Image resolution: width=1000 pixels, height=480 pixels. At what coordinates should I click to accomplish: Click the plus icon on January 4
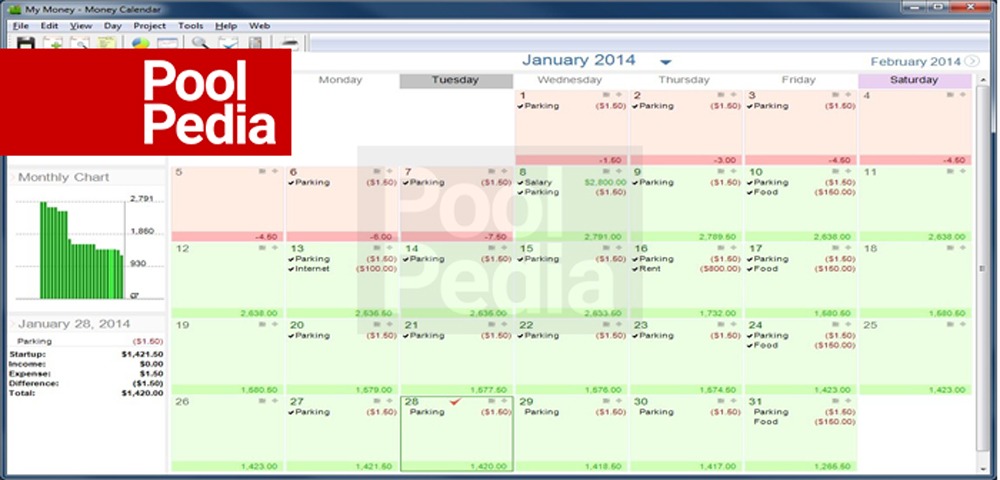pyautogui.click(x=963, y=96)
